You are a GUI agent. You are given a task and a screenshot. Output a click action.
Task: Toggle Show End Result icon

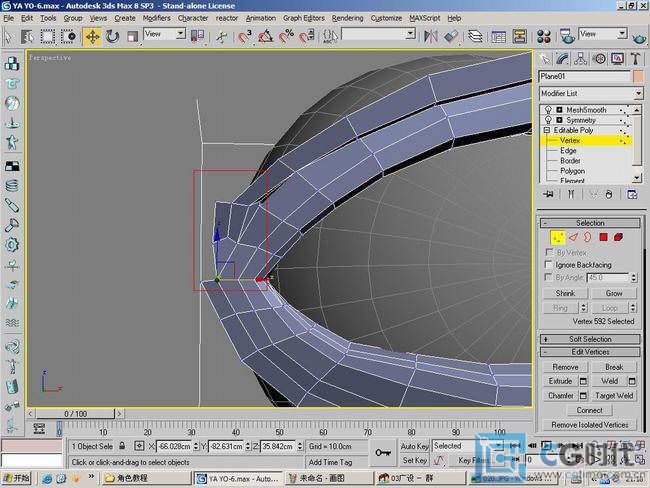click(571, 194)
